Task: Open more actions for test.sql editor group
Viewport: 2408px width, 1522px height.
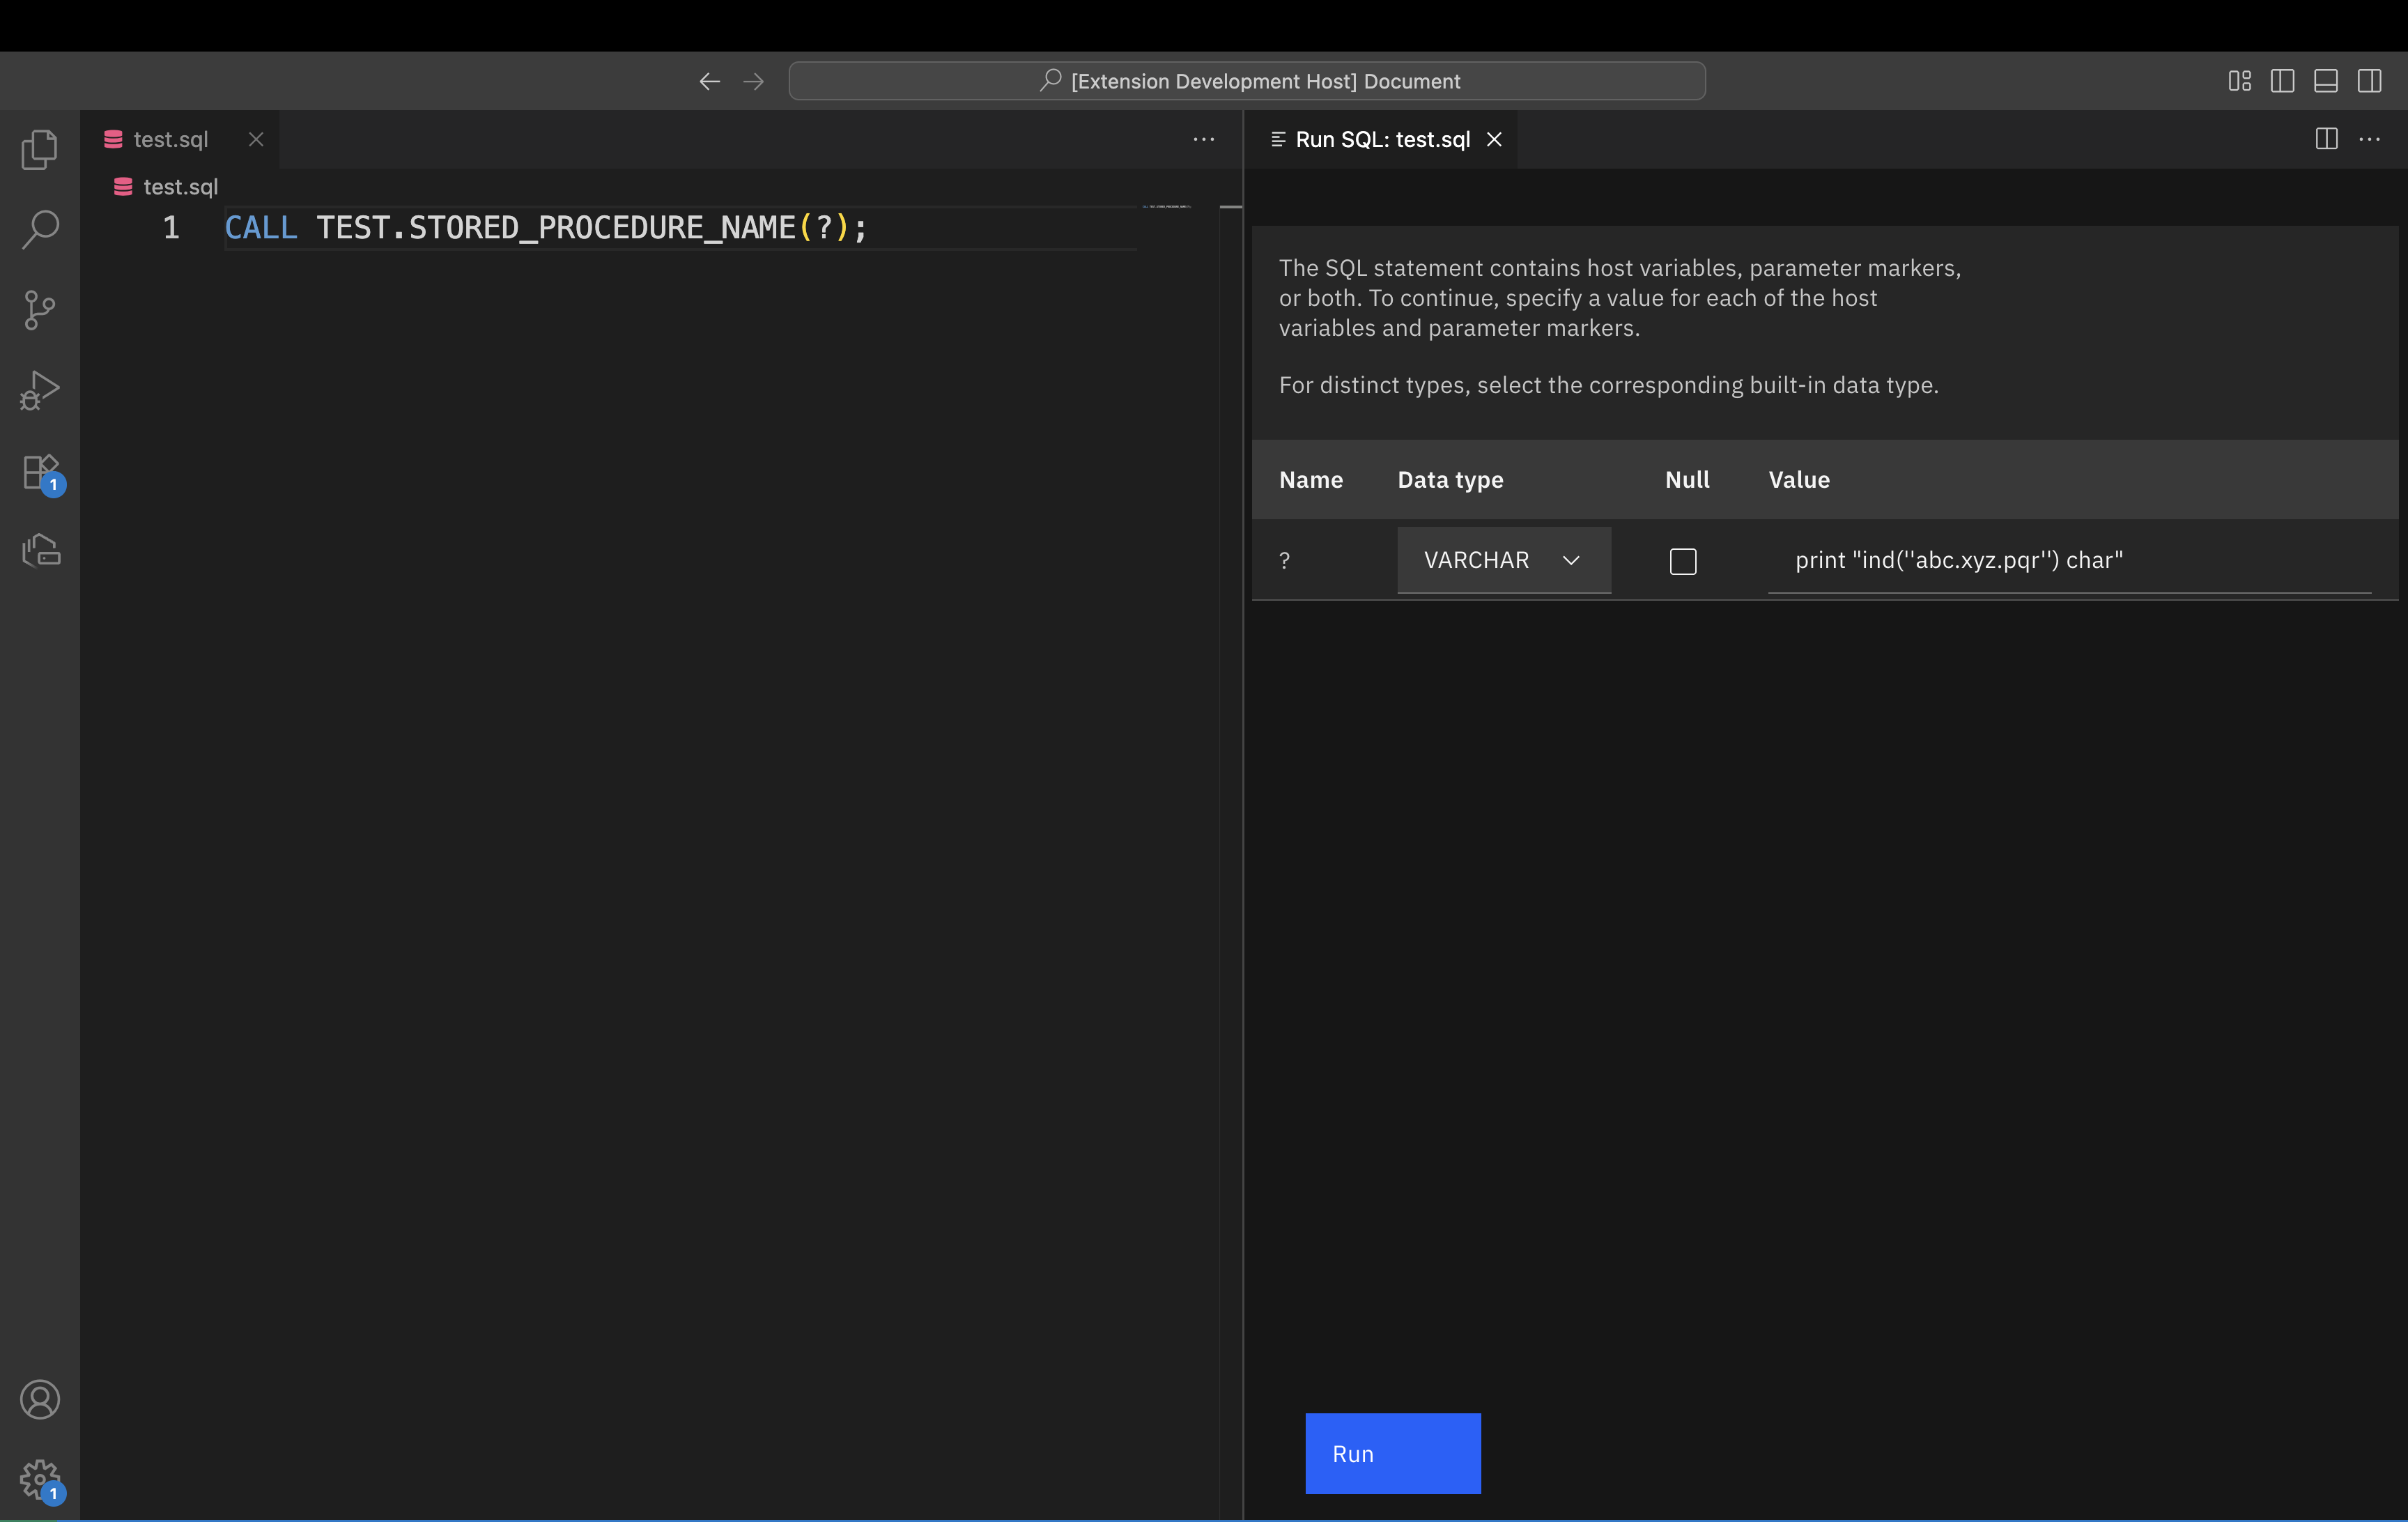Action: coord(1204,139)
